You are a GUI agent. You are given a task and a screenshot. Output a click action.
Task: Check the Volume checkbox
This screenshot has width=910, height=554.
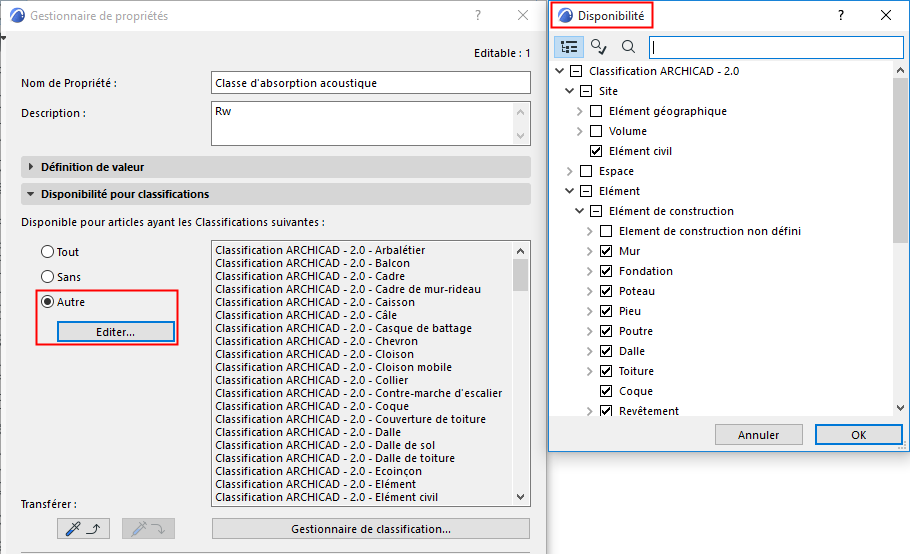596,131
